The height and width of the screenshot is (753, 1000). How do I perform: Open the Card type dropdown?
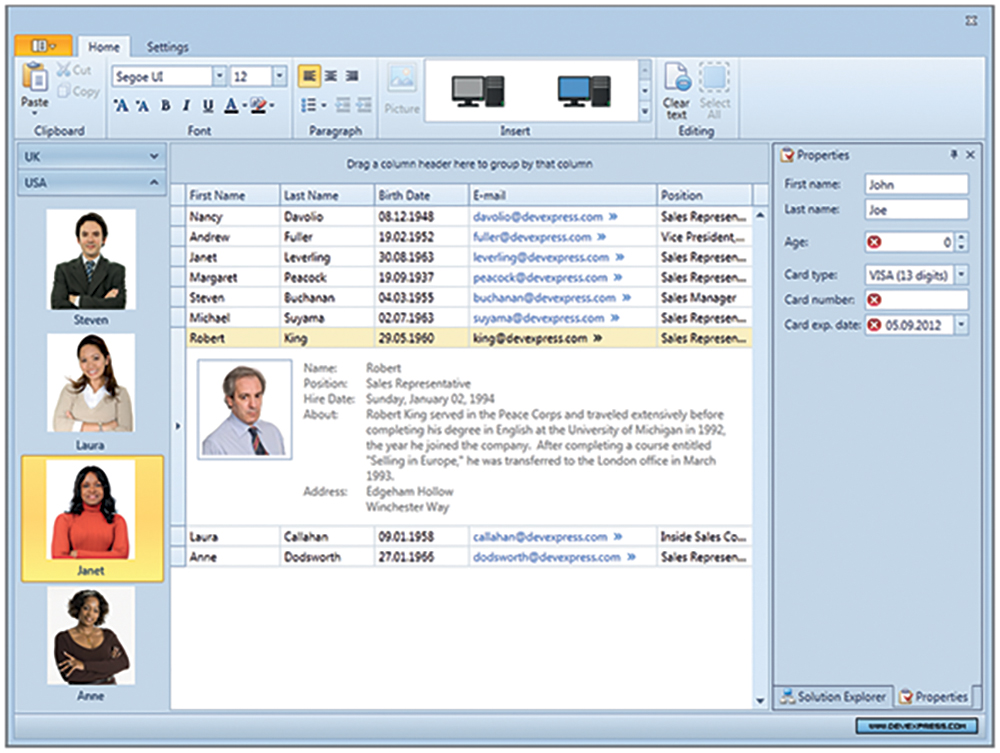click(x=962, y=274)
